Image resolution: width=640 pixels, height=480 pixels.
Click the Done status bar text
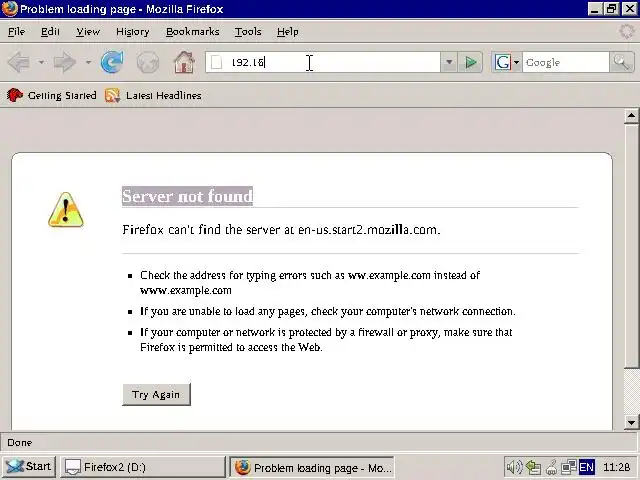pos(20,442)
